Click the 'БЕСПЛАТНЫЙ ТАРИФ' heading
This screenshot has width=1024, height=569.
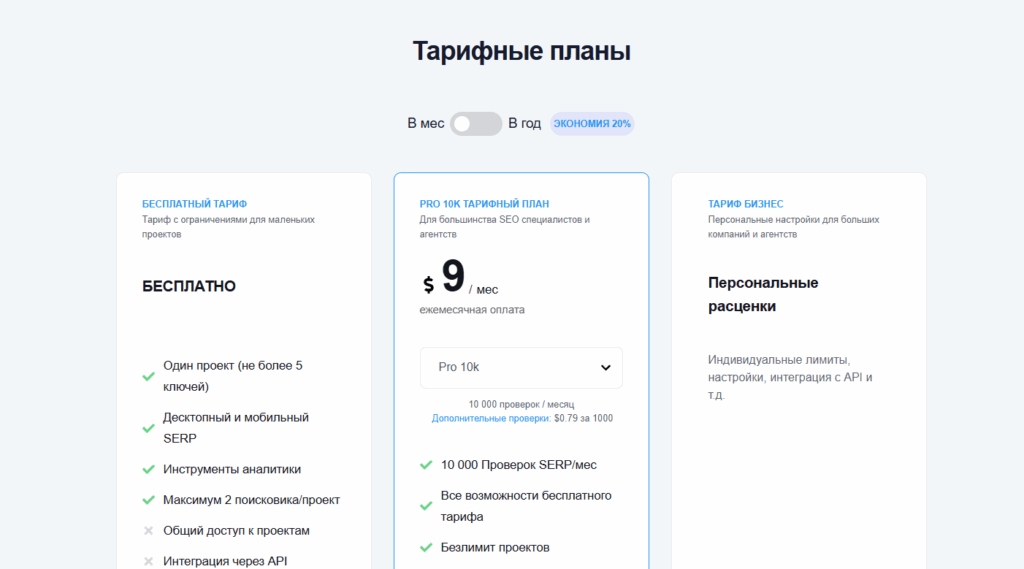click(195, 204)
